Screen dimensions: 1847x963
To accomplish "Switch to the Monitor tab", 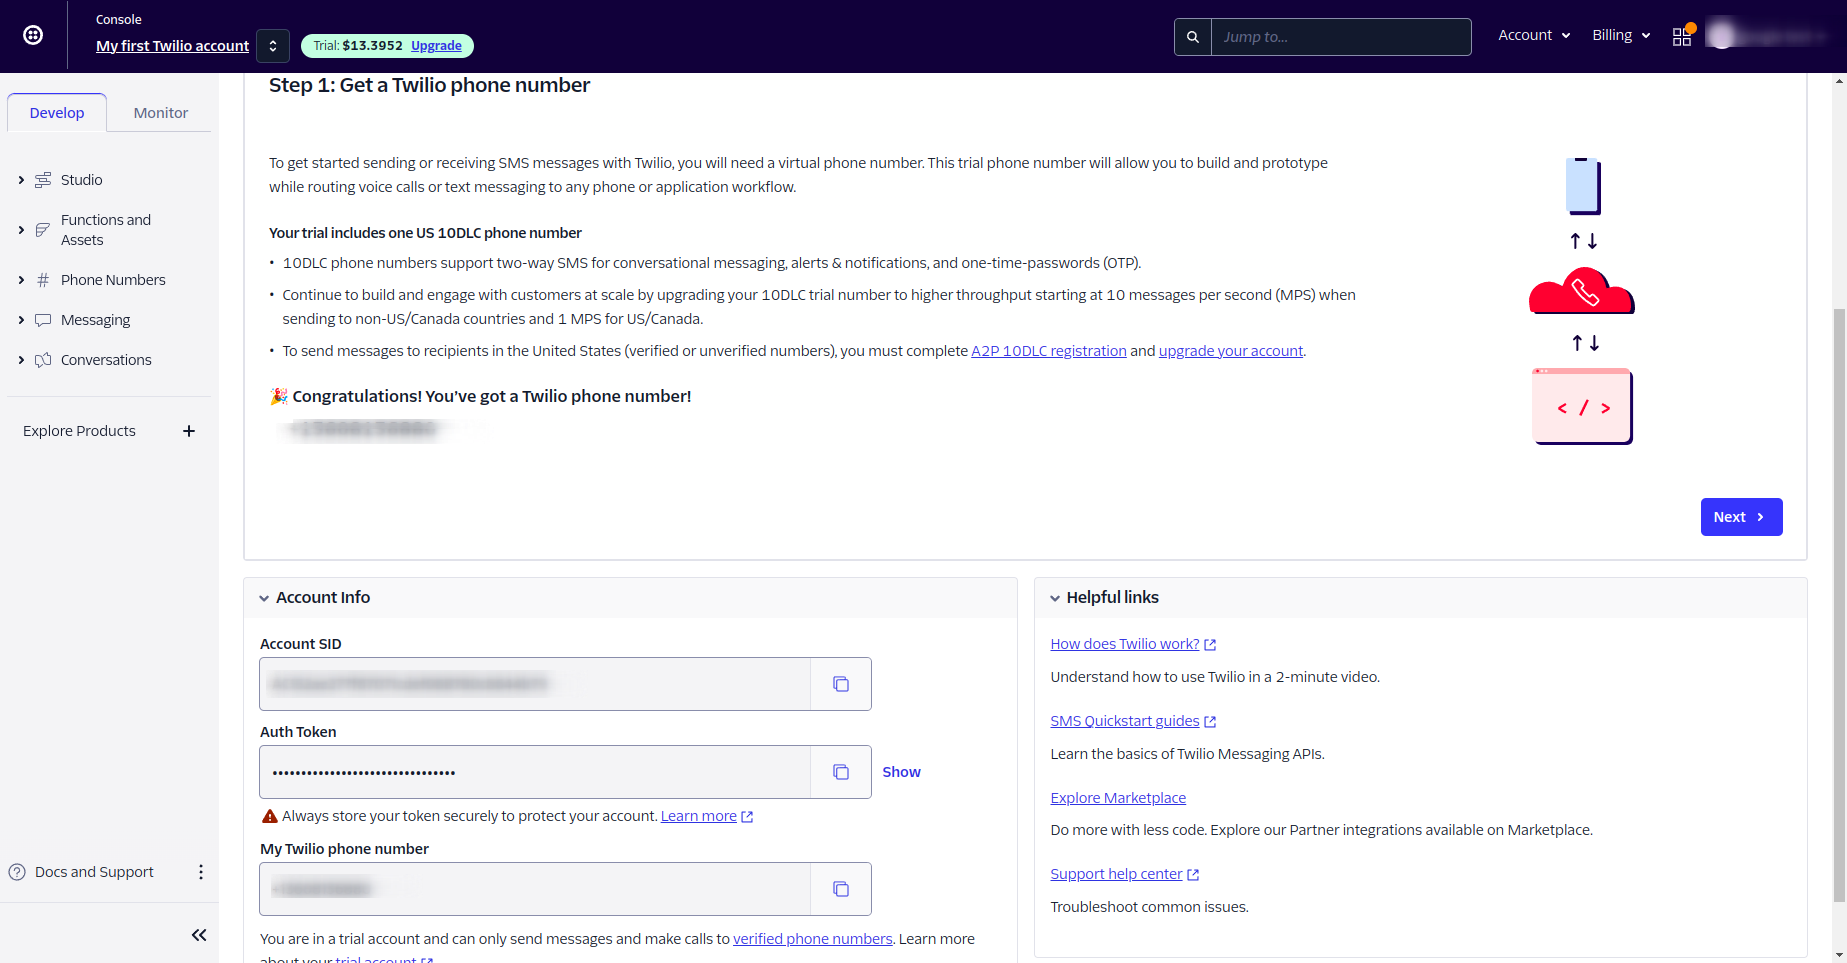I will click(161, 113).
